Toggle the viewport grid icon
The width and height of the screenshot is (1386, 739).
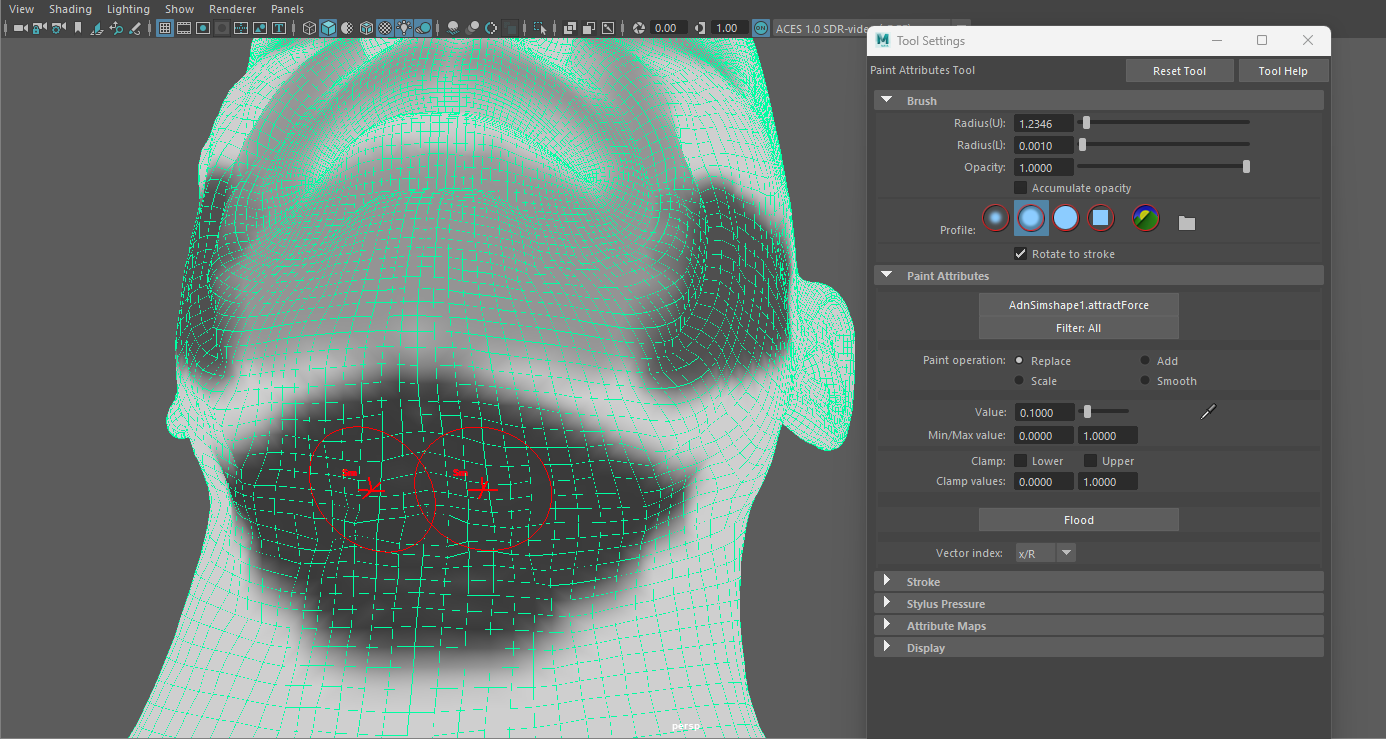165,28
